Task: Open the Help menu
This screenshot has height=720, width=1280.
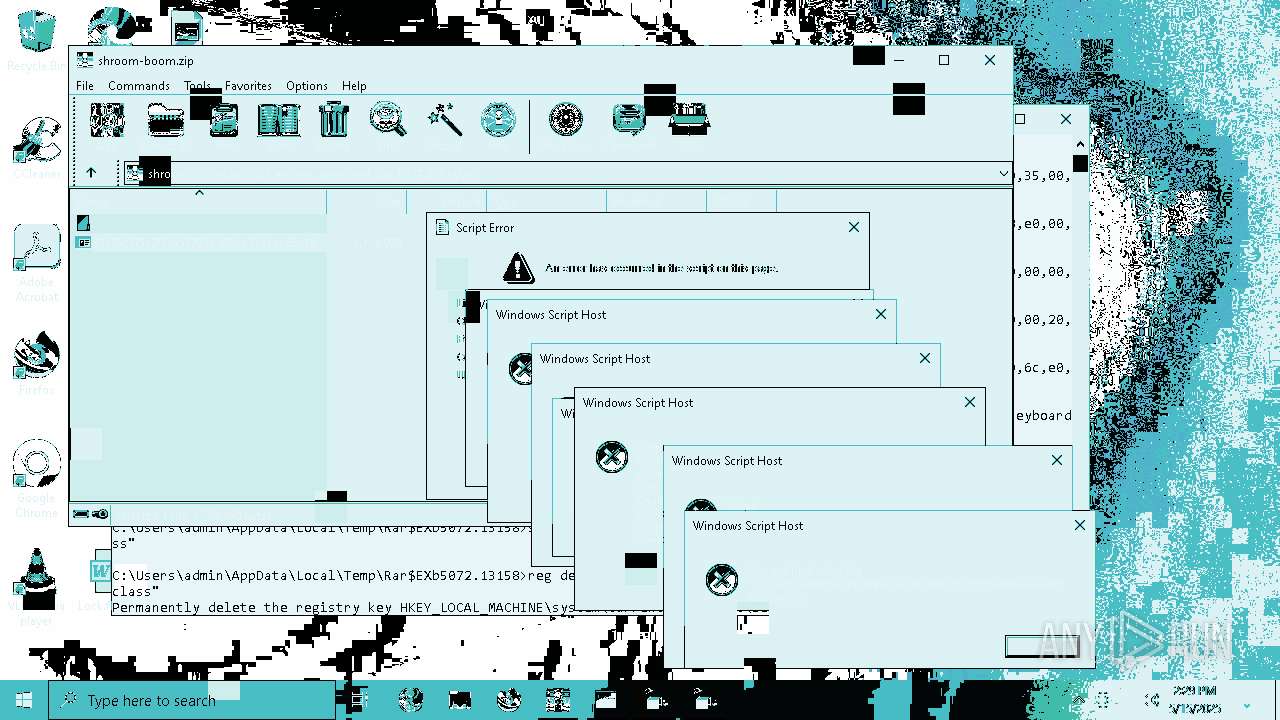Action: [354, 86]
